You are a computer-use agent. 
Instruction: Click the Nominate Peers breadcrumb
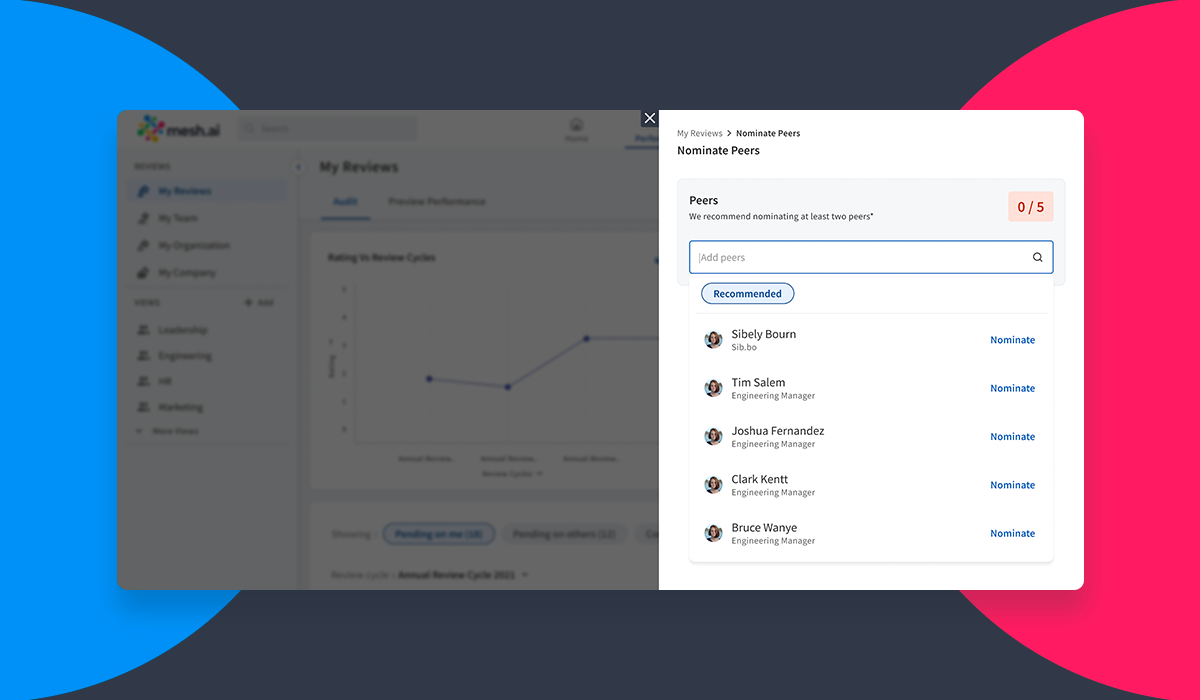click(x=768, y=133)
